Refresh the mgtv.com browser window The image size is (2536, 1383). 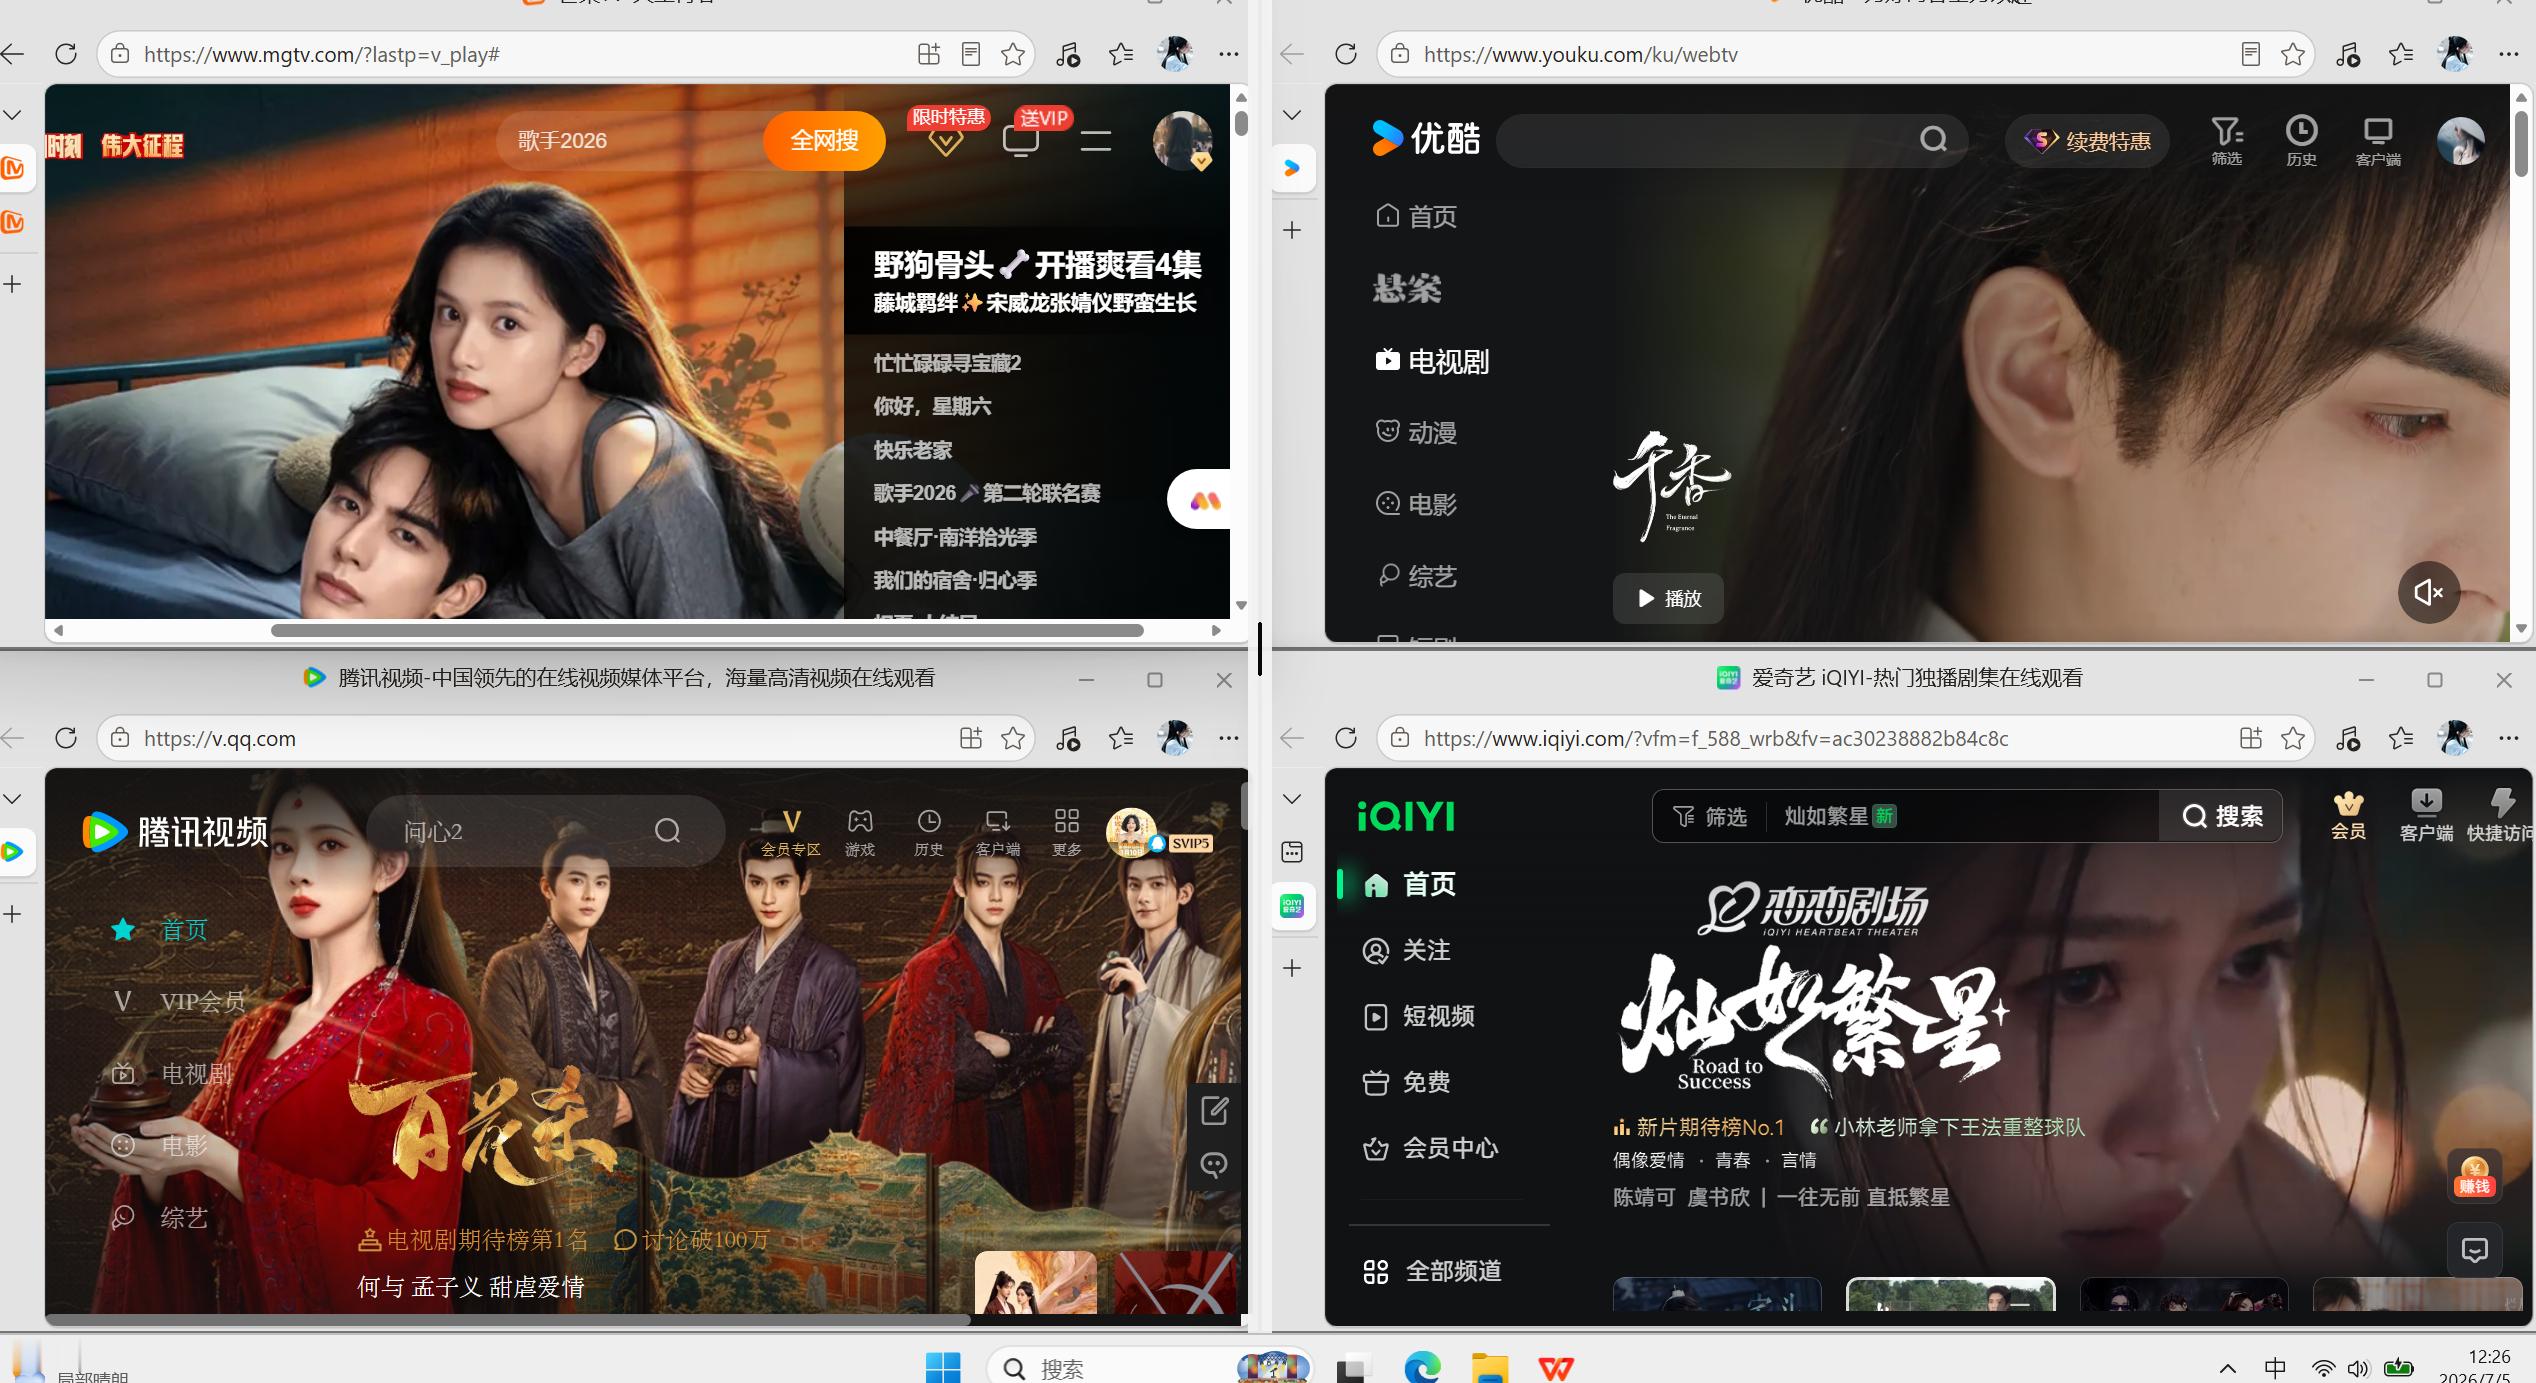click(x=66, y=54)
